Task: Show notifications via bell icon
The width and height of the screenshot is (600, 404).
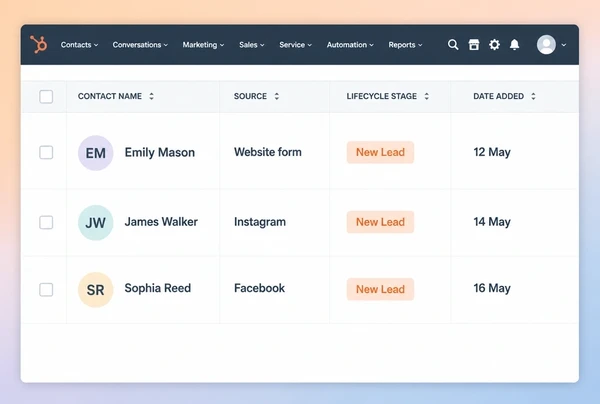Action: click(x=515, y=45)
